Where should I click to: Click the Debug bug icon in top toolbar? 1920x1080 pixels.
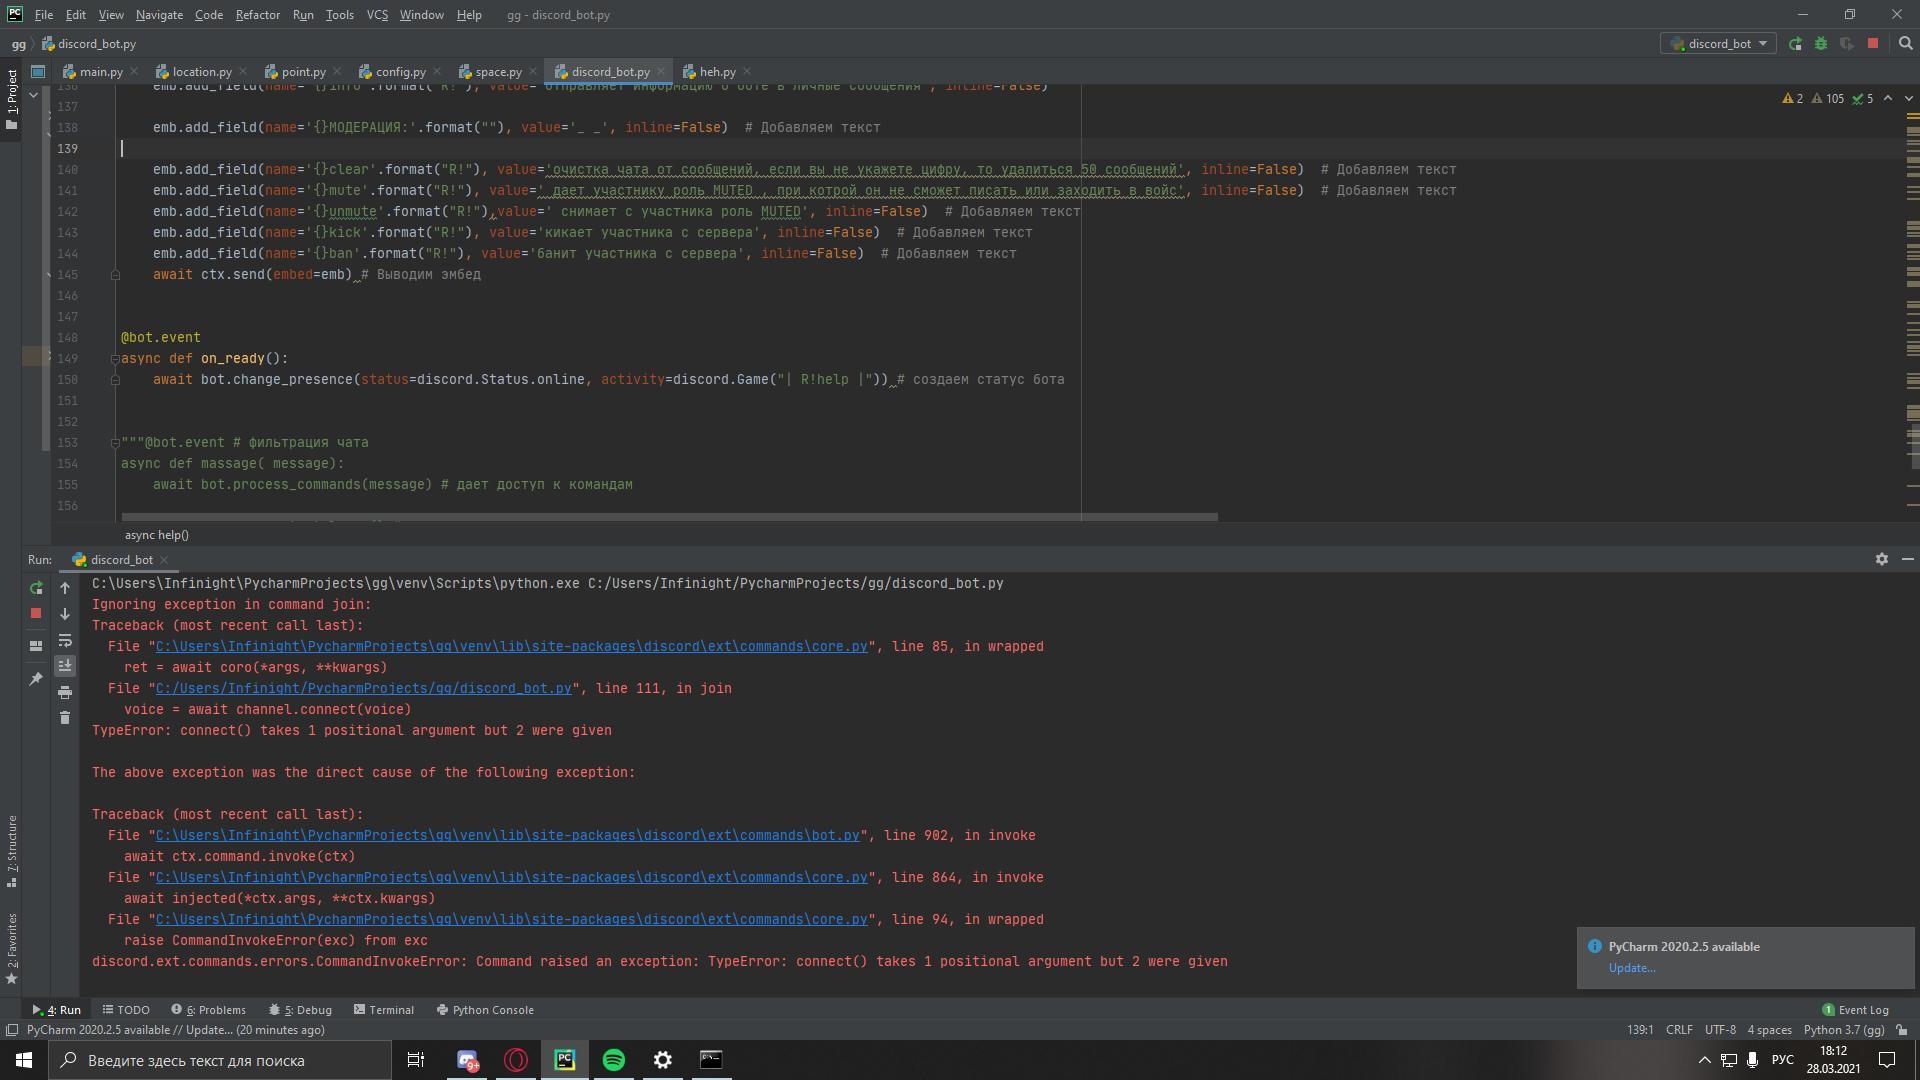click(1820, 44)
